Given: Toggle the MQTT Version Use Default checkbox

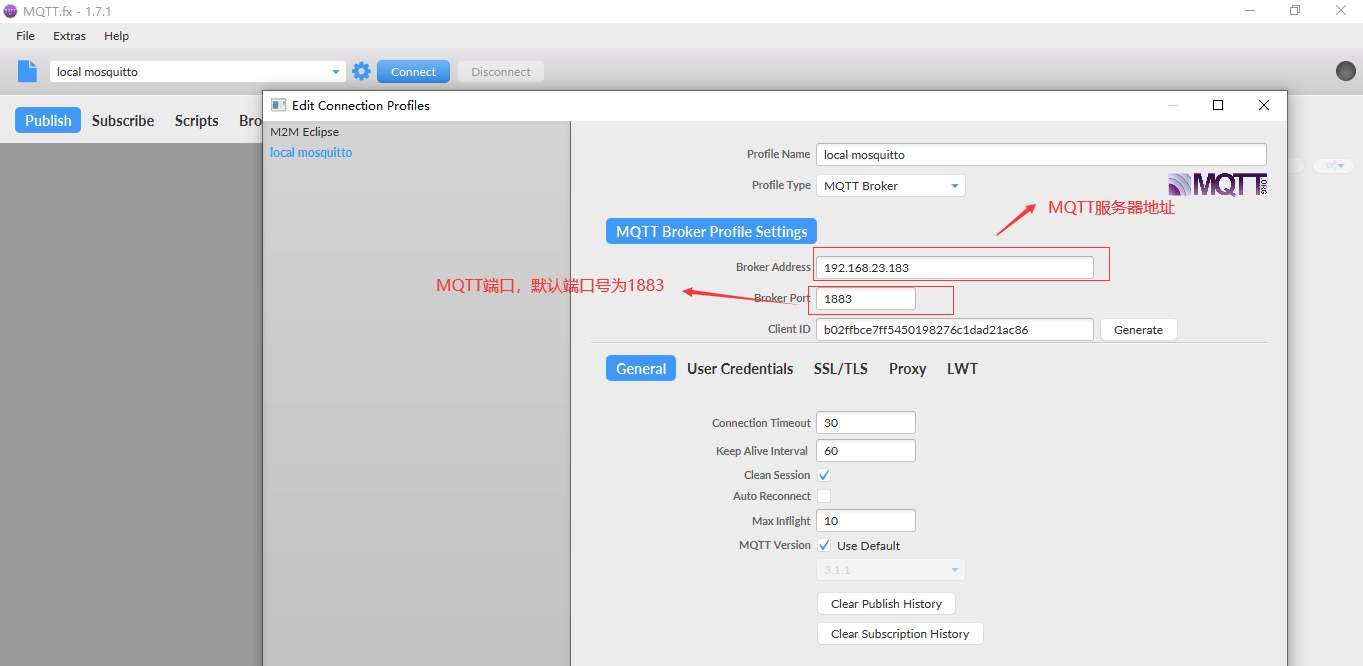Looking at the screenshot, I should (x=824, y=545).
